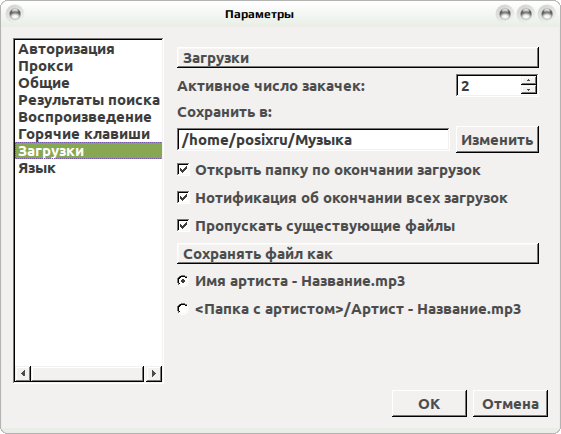Click the active downloads number field
This screenshot has height=434, width=561.
pyautogui.click(x=489, y=86)
